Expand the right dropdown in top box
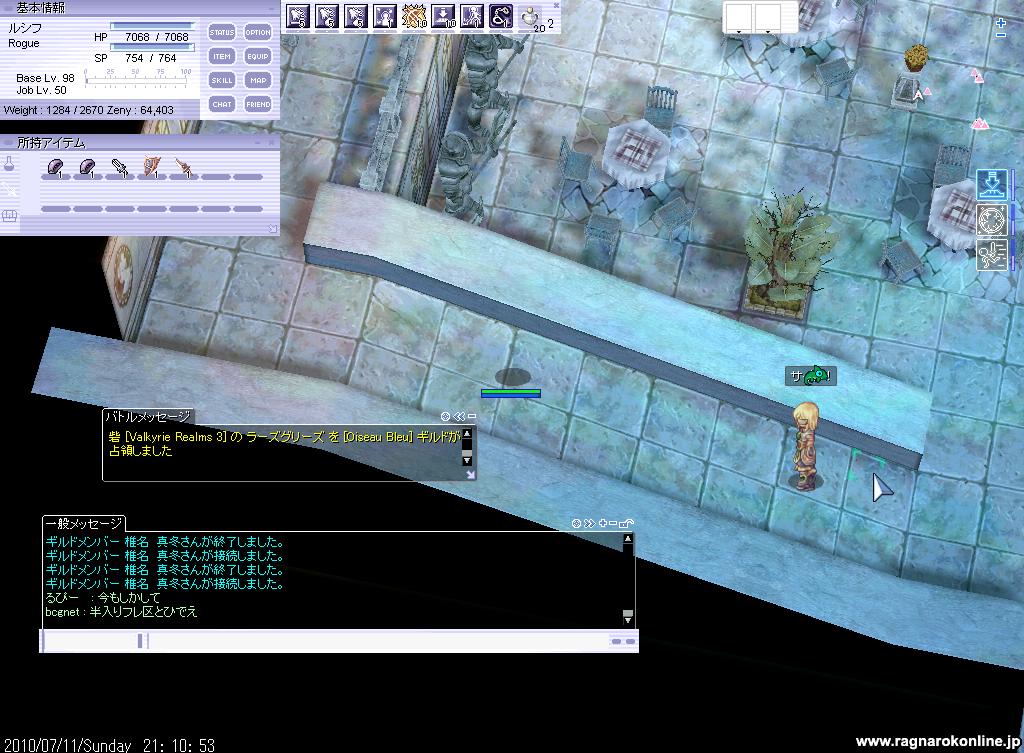The width and height of the screenshot is (1024, 753). tap(767, 31)
